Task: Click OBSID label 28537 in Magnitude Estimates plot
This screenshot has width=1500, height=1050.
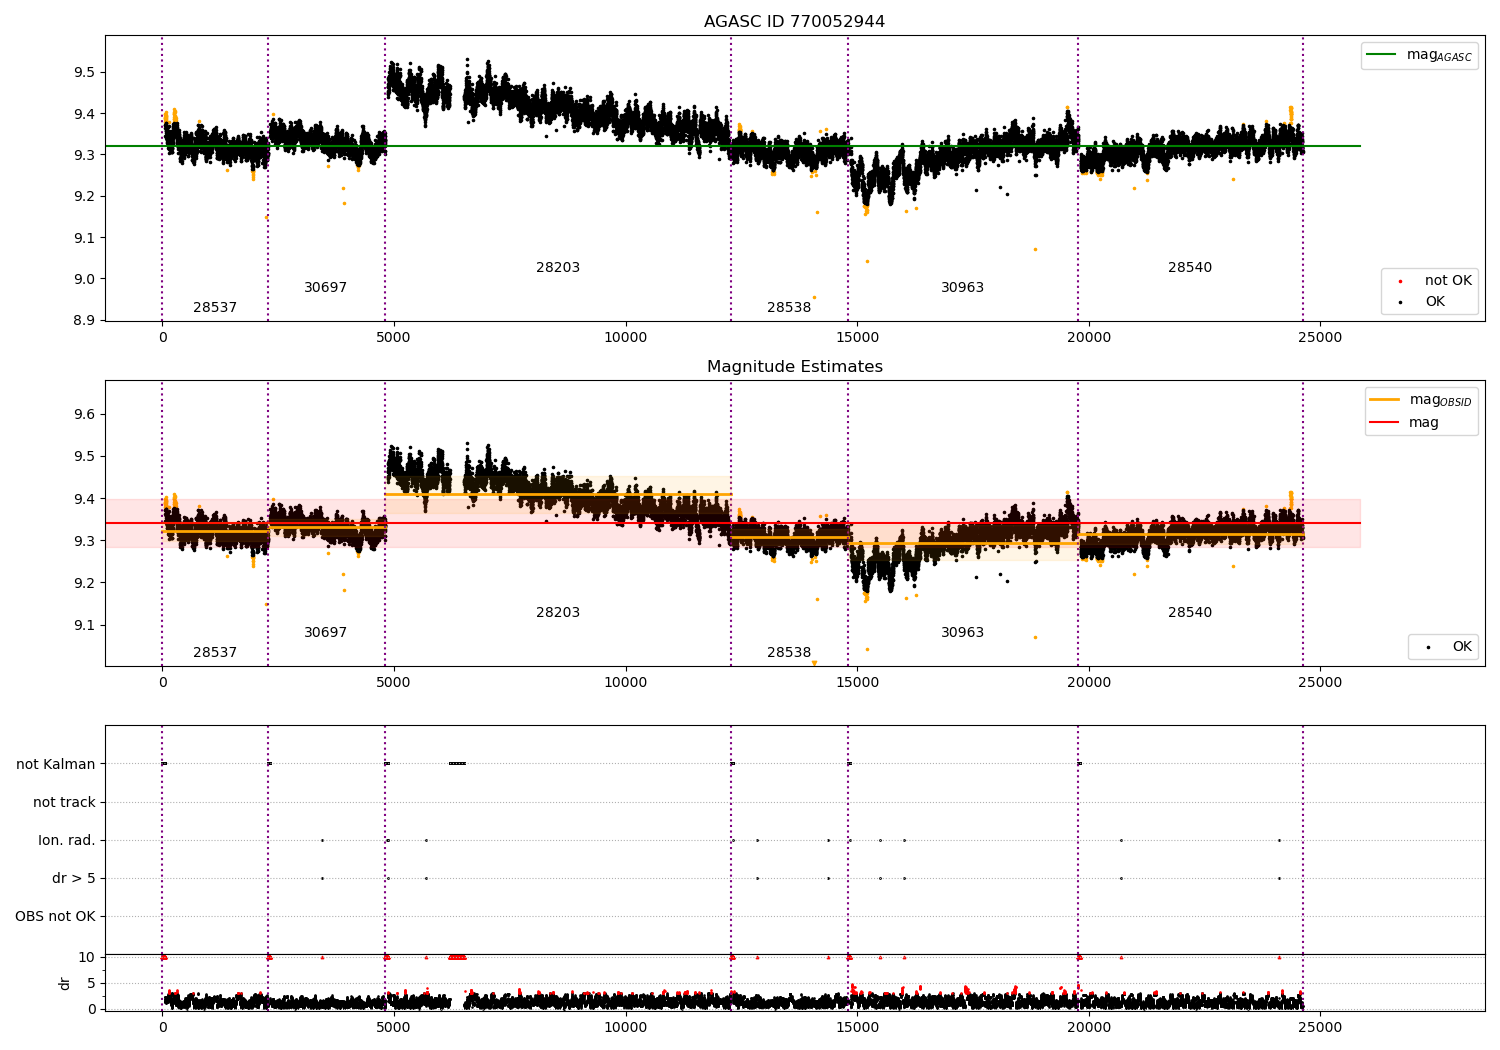Action: (215, 653)
